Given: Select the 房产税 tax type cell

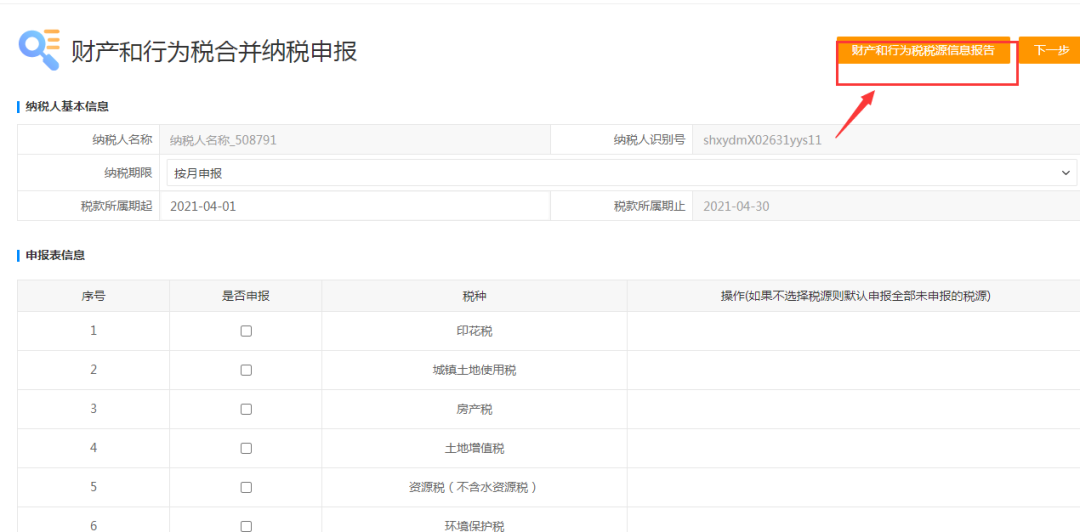Looking at the screenshot, I should click(x=474, y=409).
